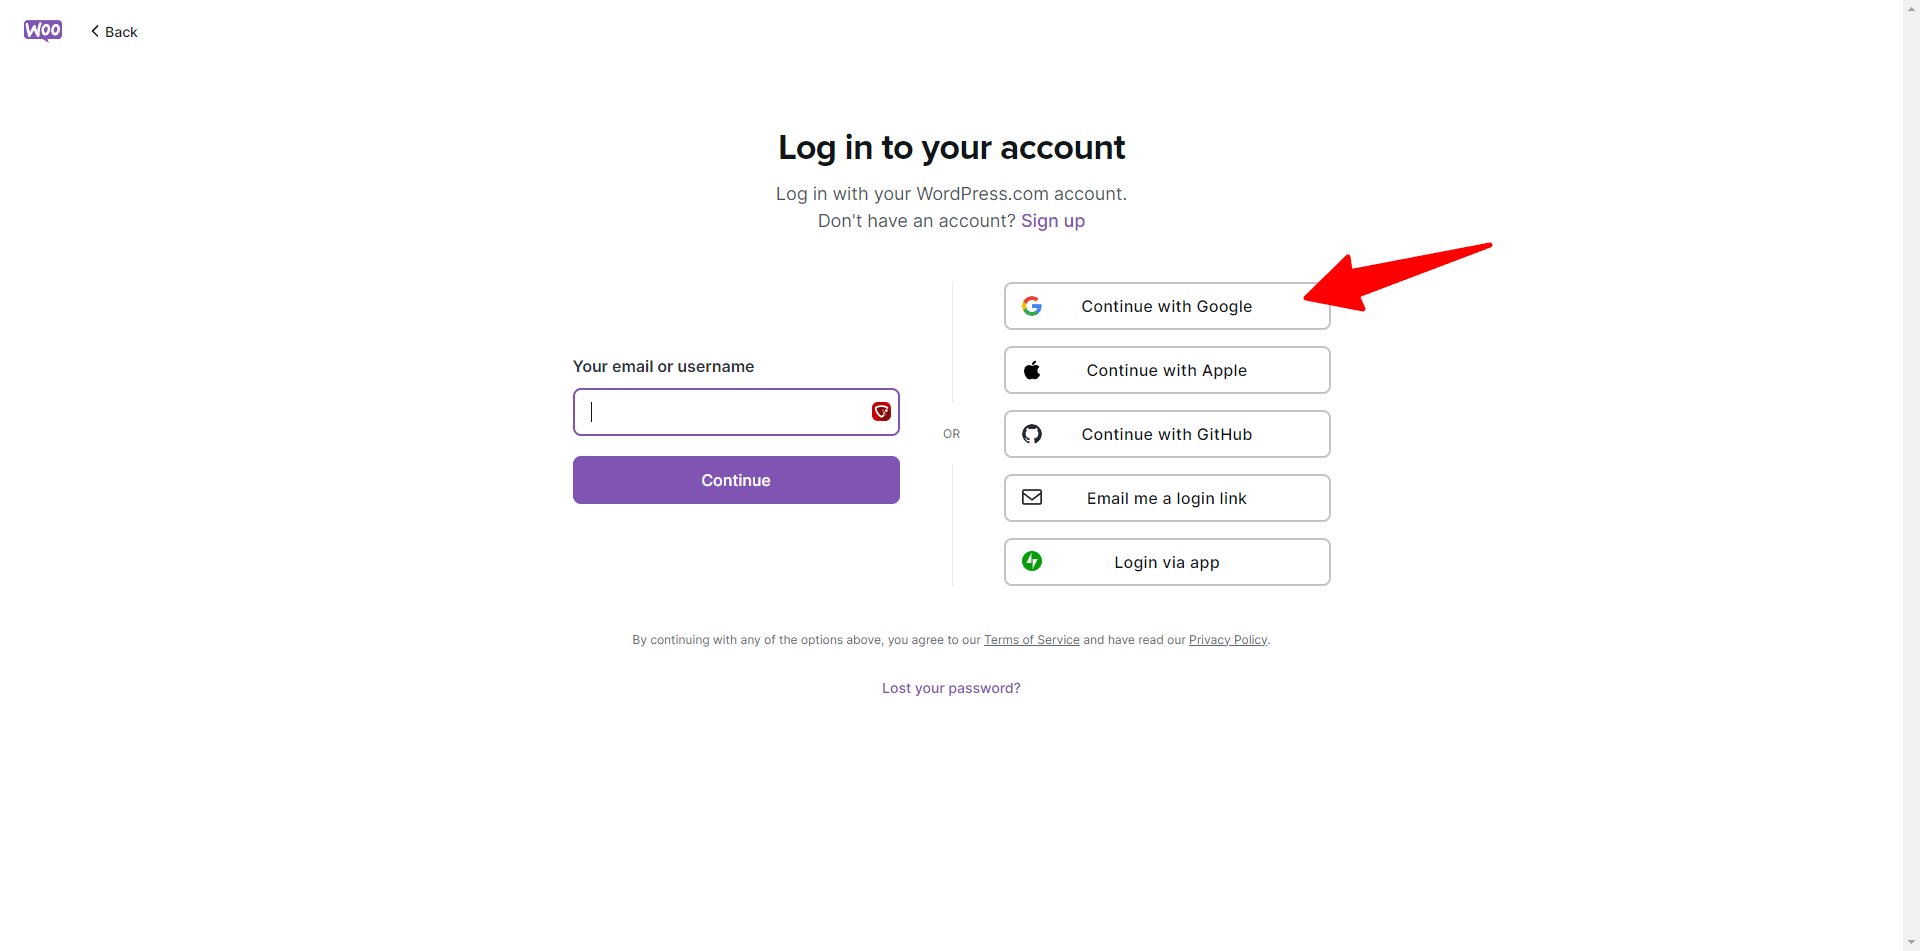Open the Privacy Policy link
Image resolution: width=1920 pixels, height=951 pixels.
[x=1228, y=640]
